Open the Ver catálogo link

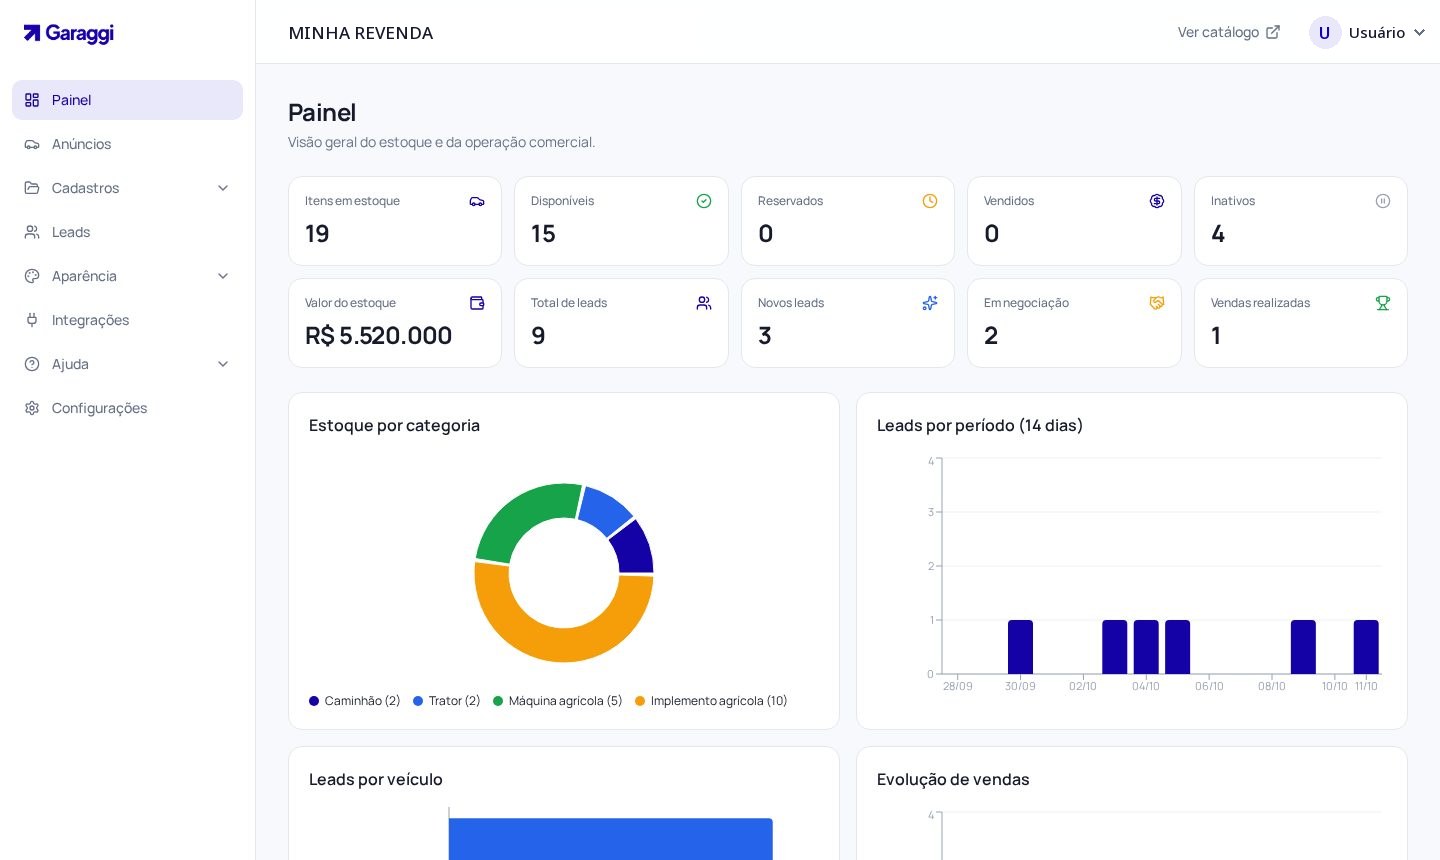1229,32
